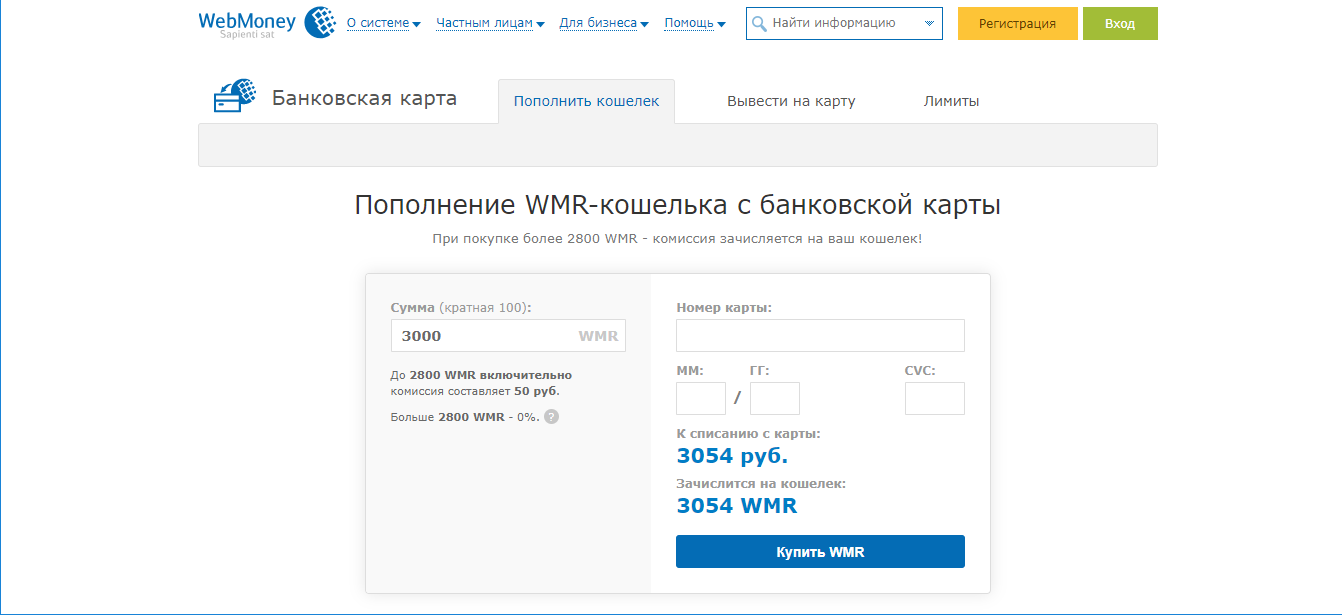Click the magnifier icon in the search box
1342x615 pixels.
point(760,24)
